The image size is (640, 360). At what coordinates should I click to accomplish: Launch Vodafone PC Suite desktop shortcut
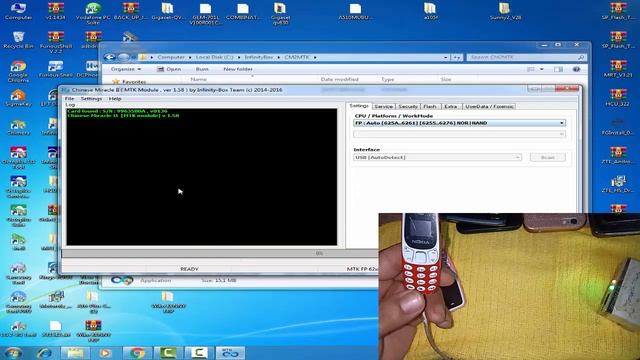tap(93, 13)
